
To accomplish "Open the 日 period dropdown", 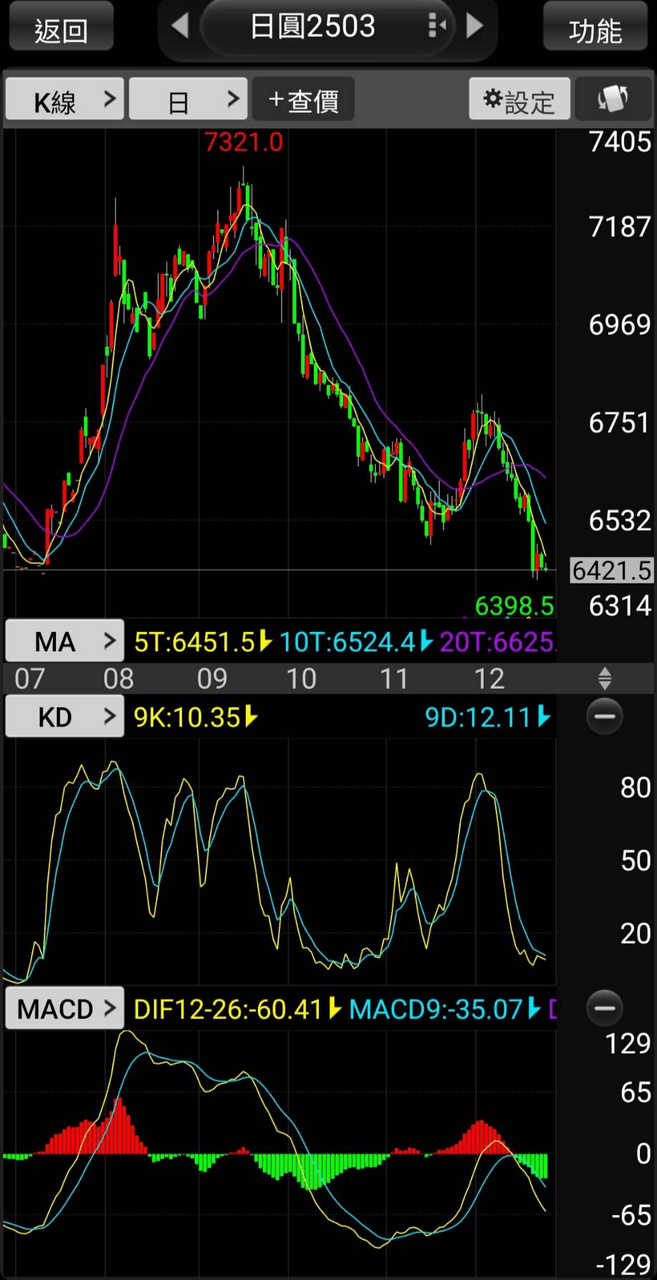I will [188, 99].
